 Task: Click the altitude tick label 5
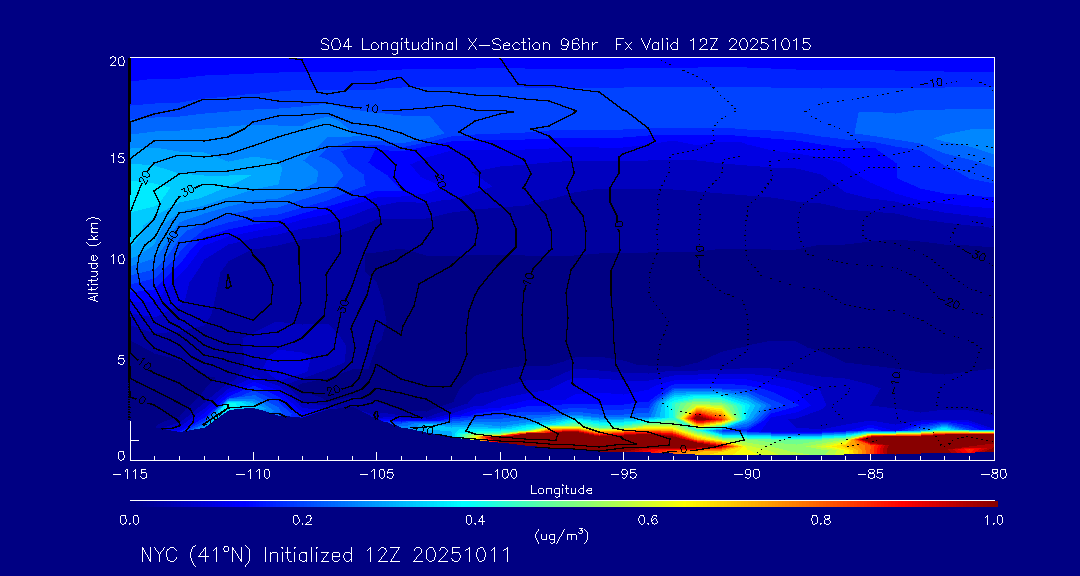[x=121, y=359]
